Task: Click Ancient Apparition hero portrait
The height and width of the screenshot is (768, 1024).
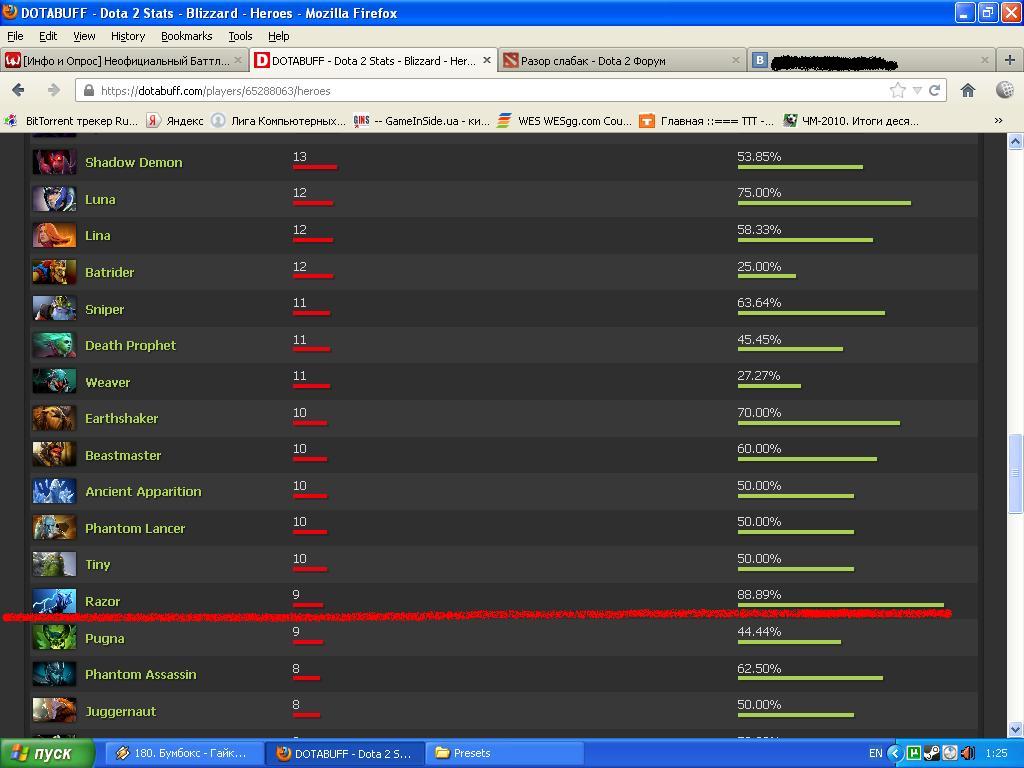Action: [x=54, y=492]
